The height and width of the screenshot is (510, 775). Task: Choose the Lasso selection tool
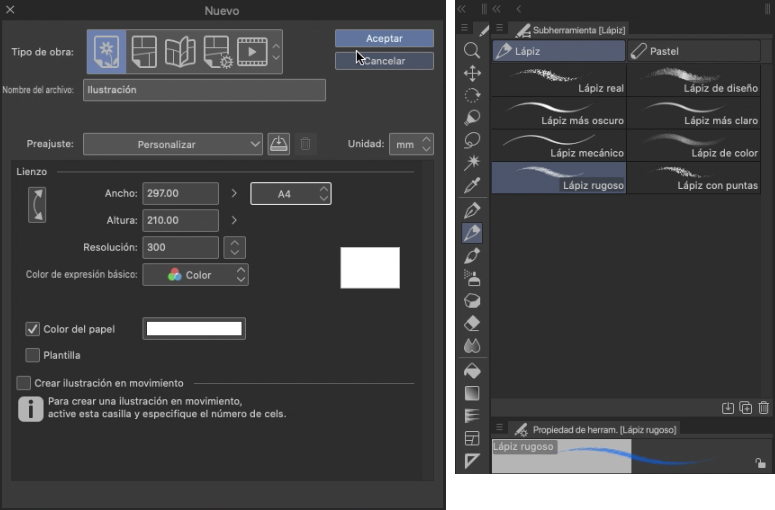coord(472,139)
